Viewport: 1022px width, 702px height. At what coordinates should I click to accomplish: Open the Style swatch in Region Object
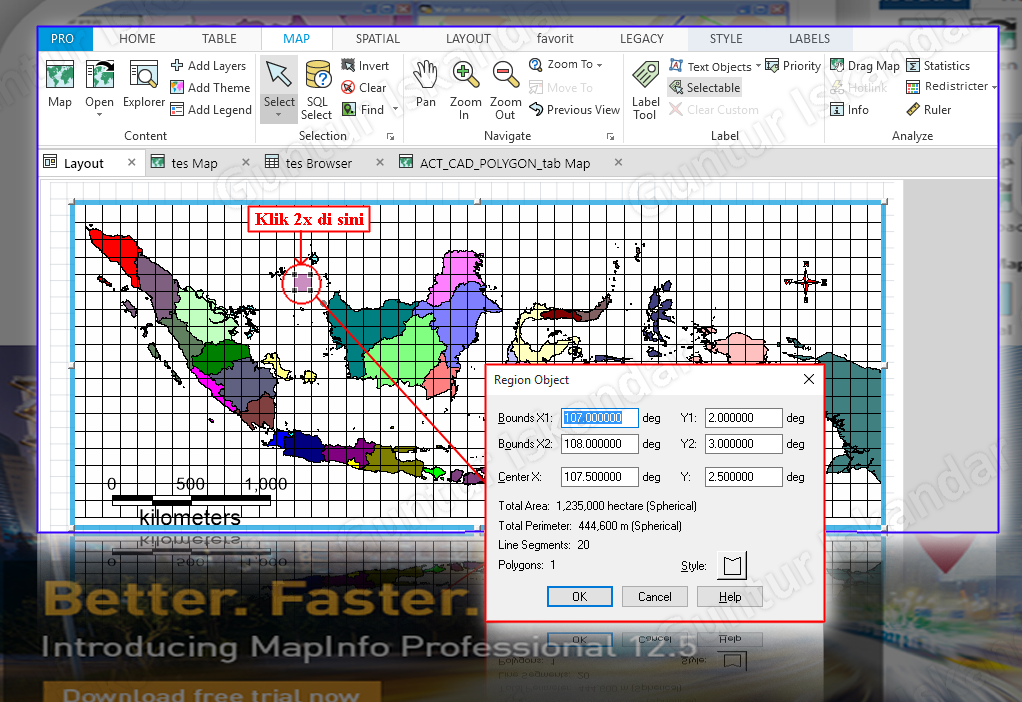(x=731, y=564)
